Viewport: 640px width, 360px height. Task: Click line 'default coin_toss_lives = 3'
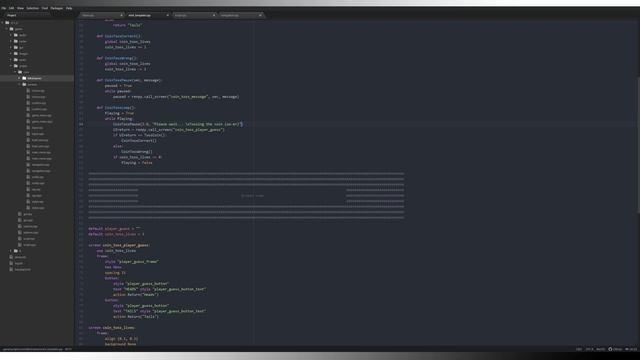click(x=116, y=234)
